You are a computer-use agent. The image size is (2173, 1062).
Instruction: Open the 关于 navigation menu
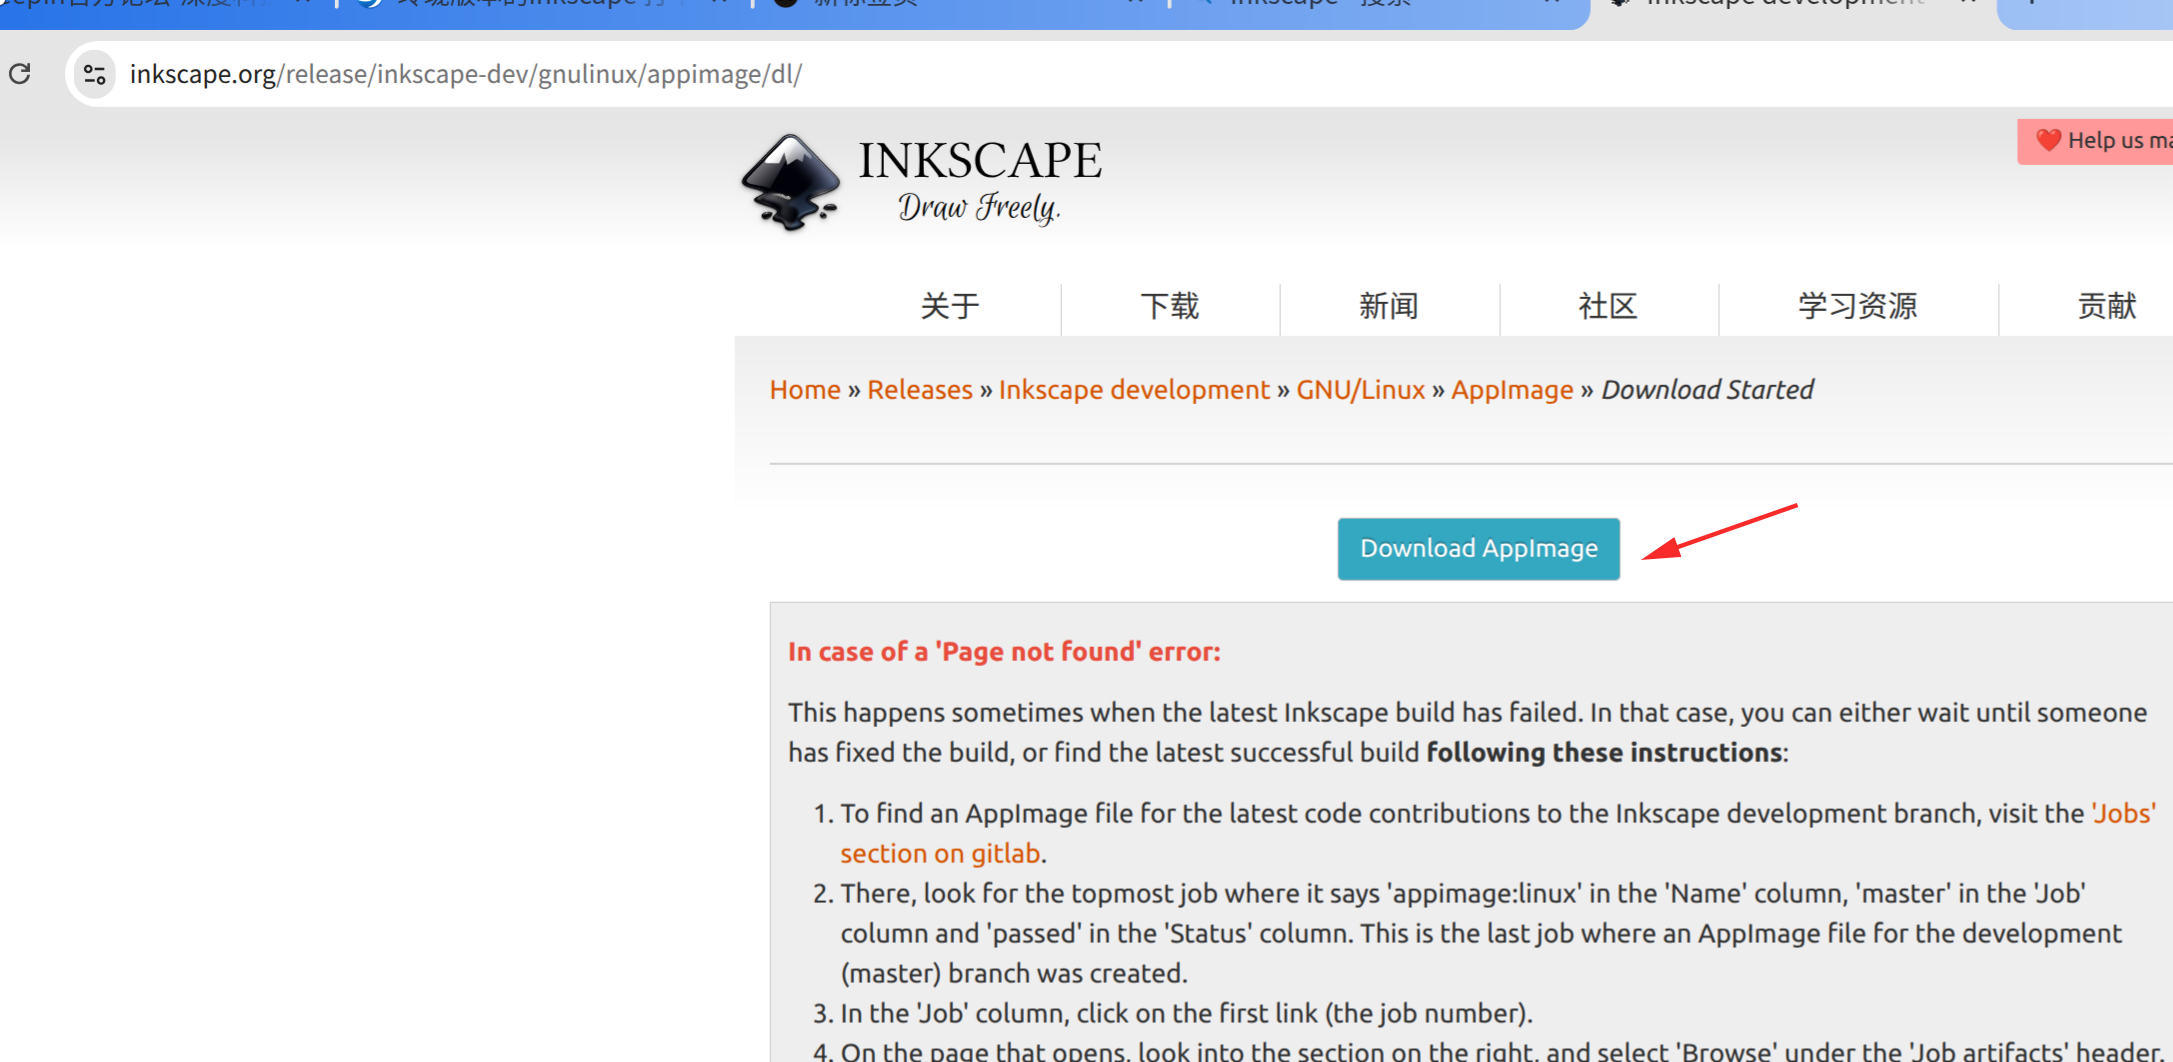[x=950, y=306]
